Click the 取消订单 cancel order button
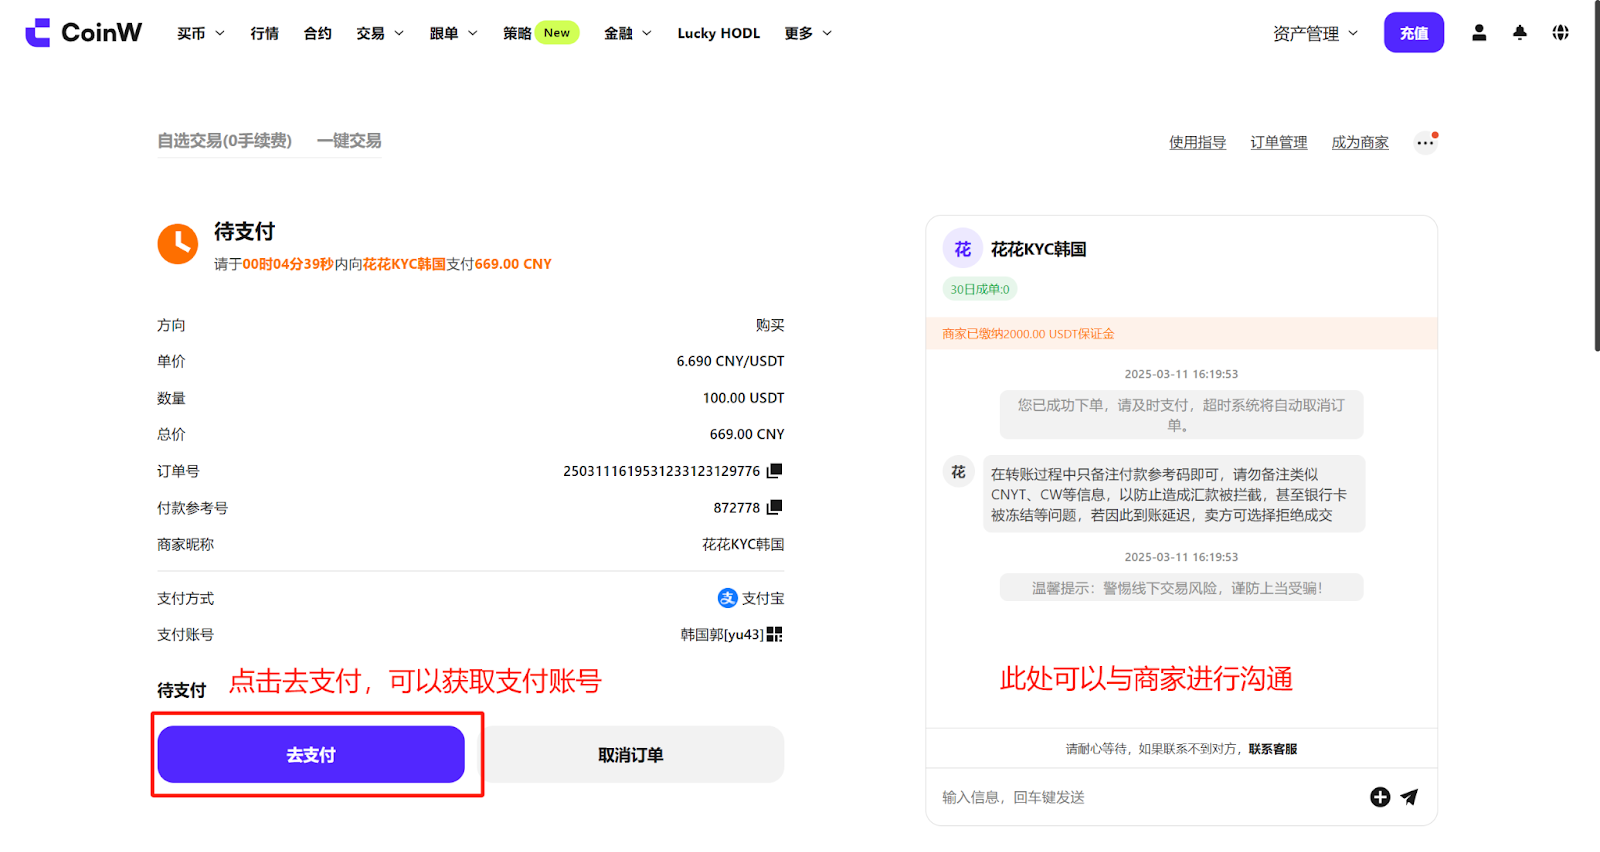 [x=631, y=755]
